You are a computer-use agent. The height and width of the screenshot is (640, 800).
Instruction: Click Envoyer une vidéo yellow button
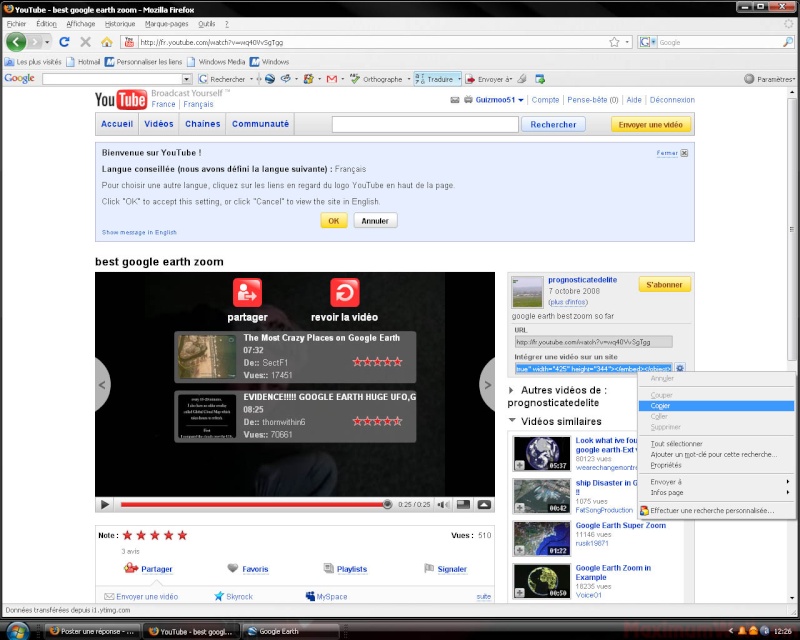[x=651, y=125]
